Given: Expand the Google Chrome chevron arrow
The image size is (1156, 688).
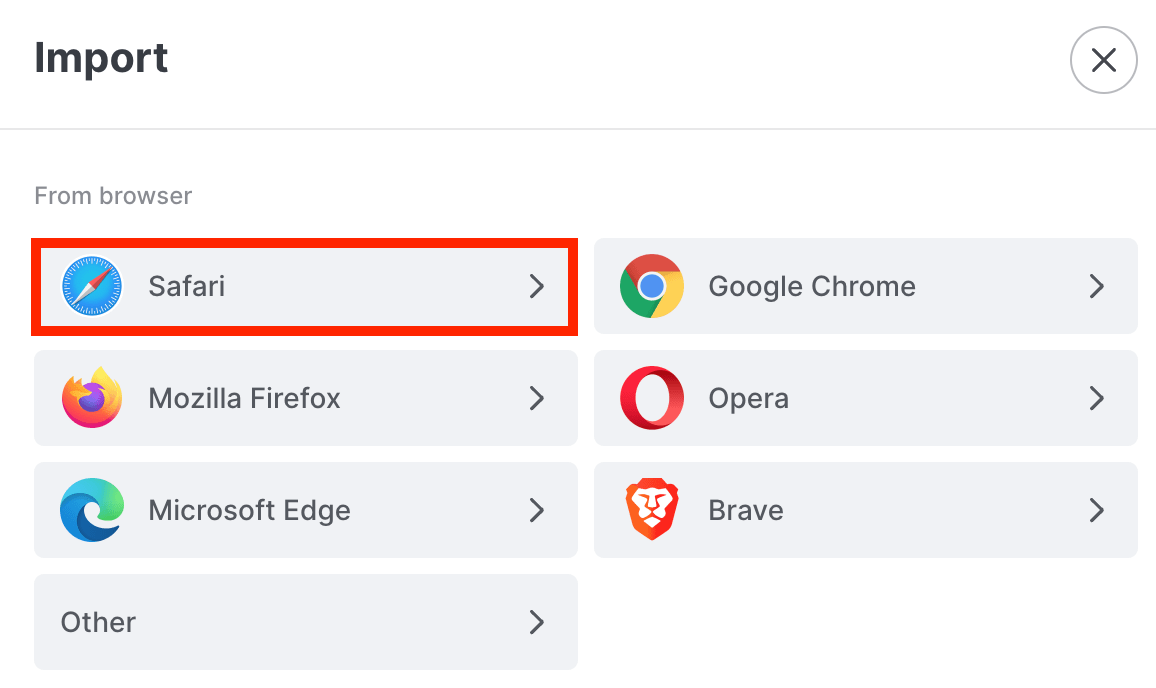Looking at the screenshot, I should (1098, 286).
